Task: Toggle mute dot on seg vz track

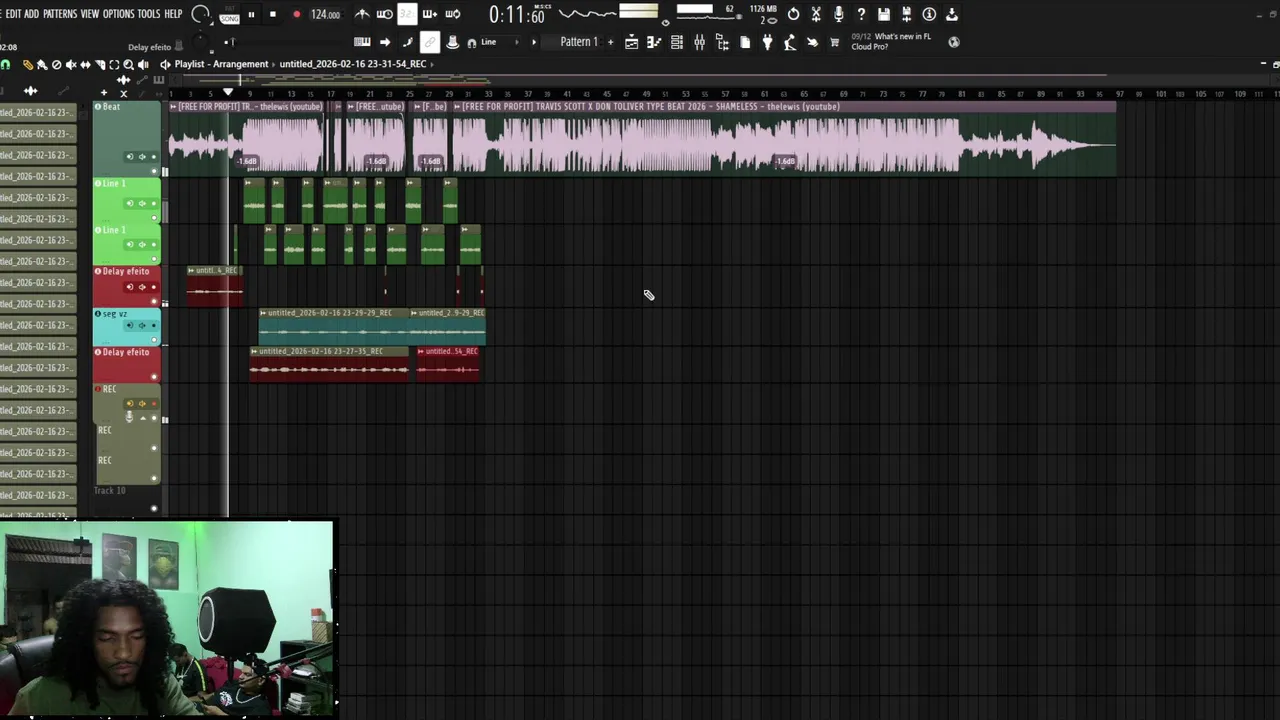Action: click(154, 339)
